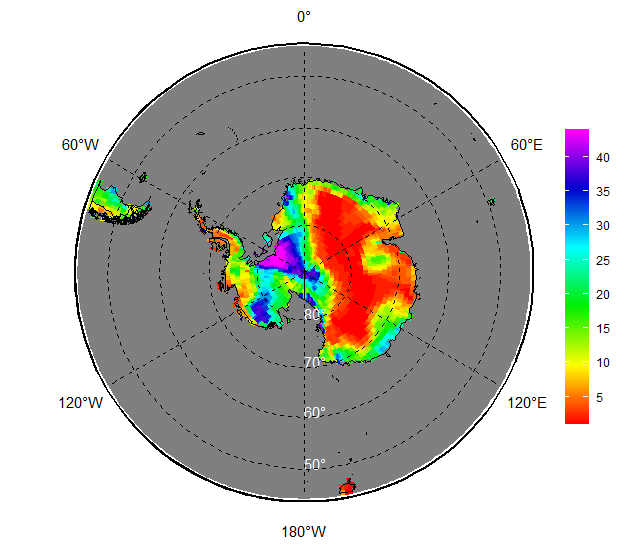Image resolution: width=625 pixels, height=552 pixels.
Task: Click the 60°W longitude label
Action: click(80, 145)
